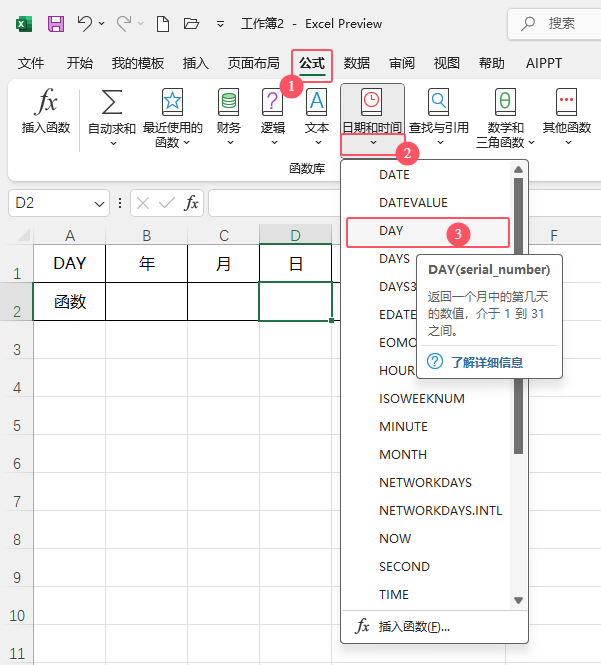Switch to the 审阅 tab
601x665 pixels.
(x=402, y=63)
